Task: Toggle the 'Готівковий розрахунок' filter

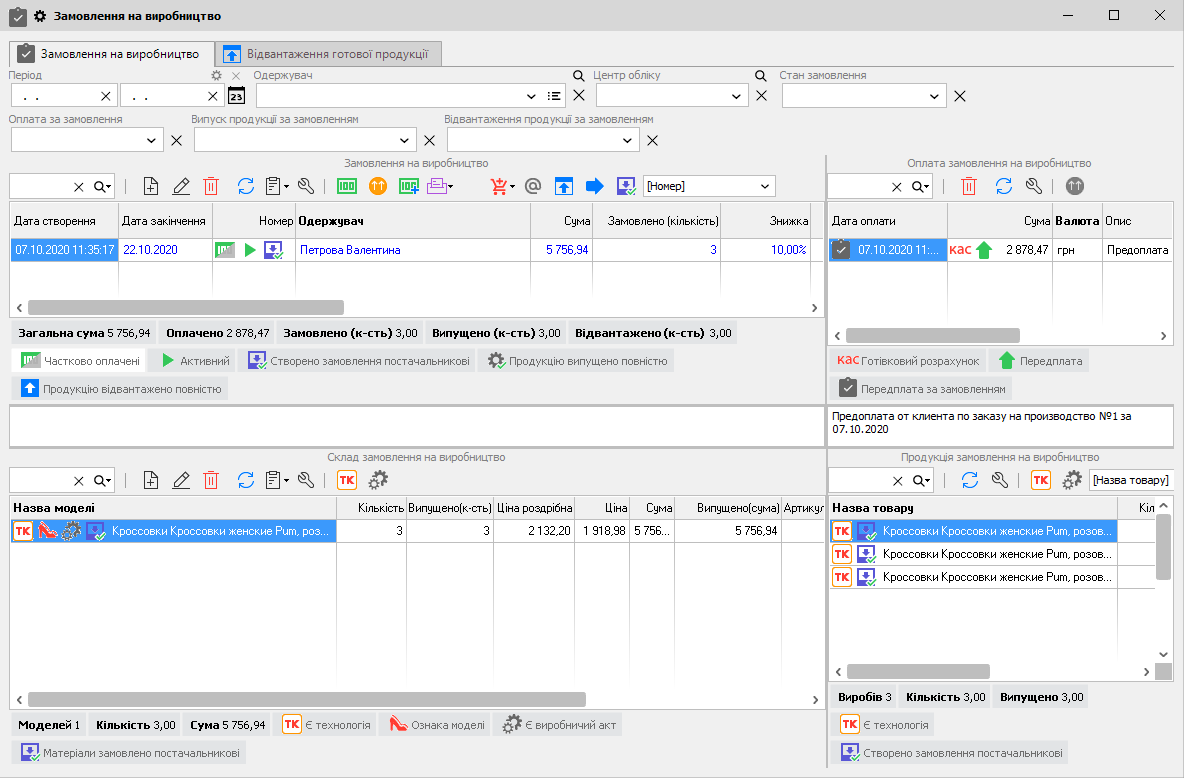Action: 908,360
